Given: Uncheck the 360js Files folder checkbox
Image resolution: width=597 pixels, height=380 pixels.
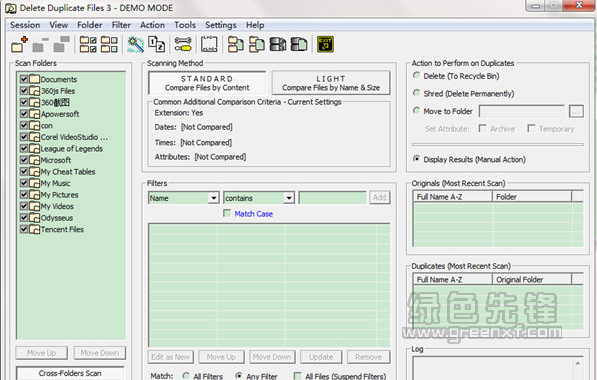Looking at the screenshot, I should tap(24, 91).
